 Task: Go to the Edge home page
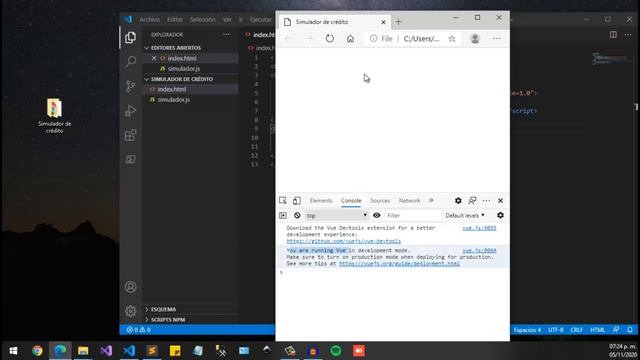tap(350, 38)
